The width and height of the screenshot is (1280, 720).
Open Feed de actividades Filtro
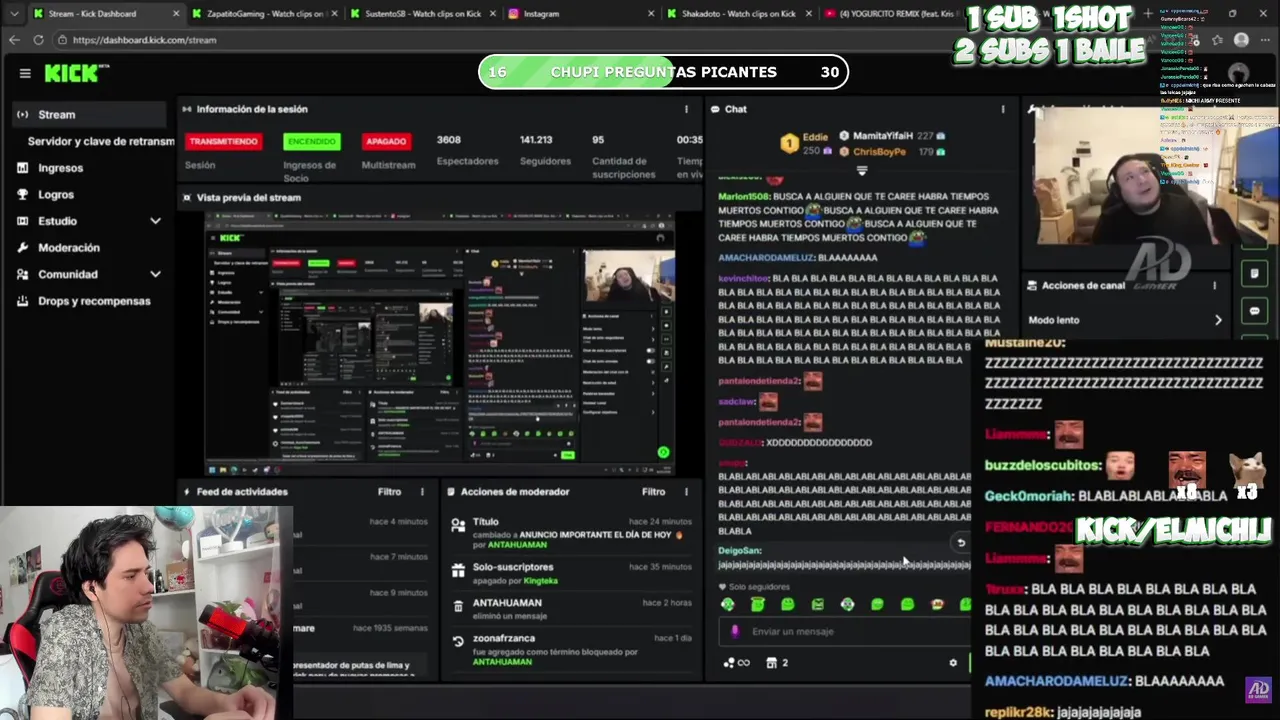click(389, 491)
